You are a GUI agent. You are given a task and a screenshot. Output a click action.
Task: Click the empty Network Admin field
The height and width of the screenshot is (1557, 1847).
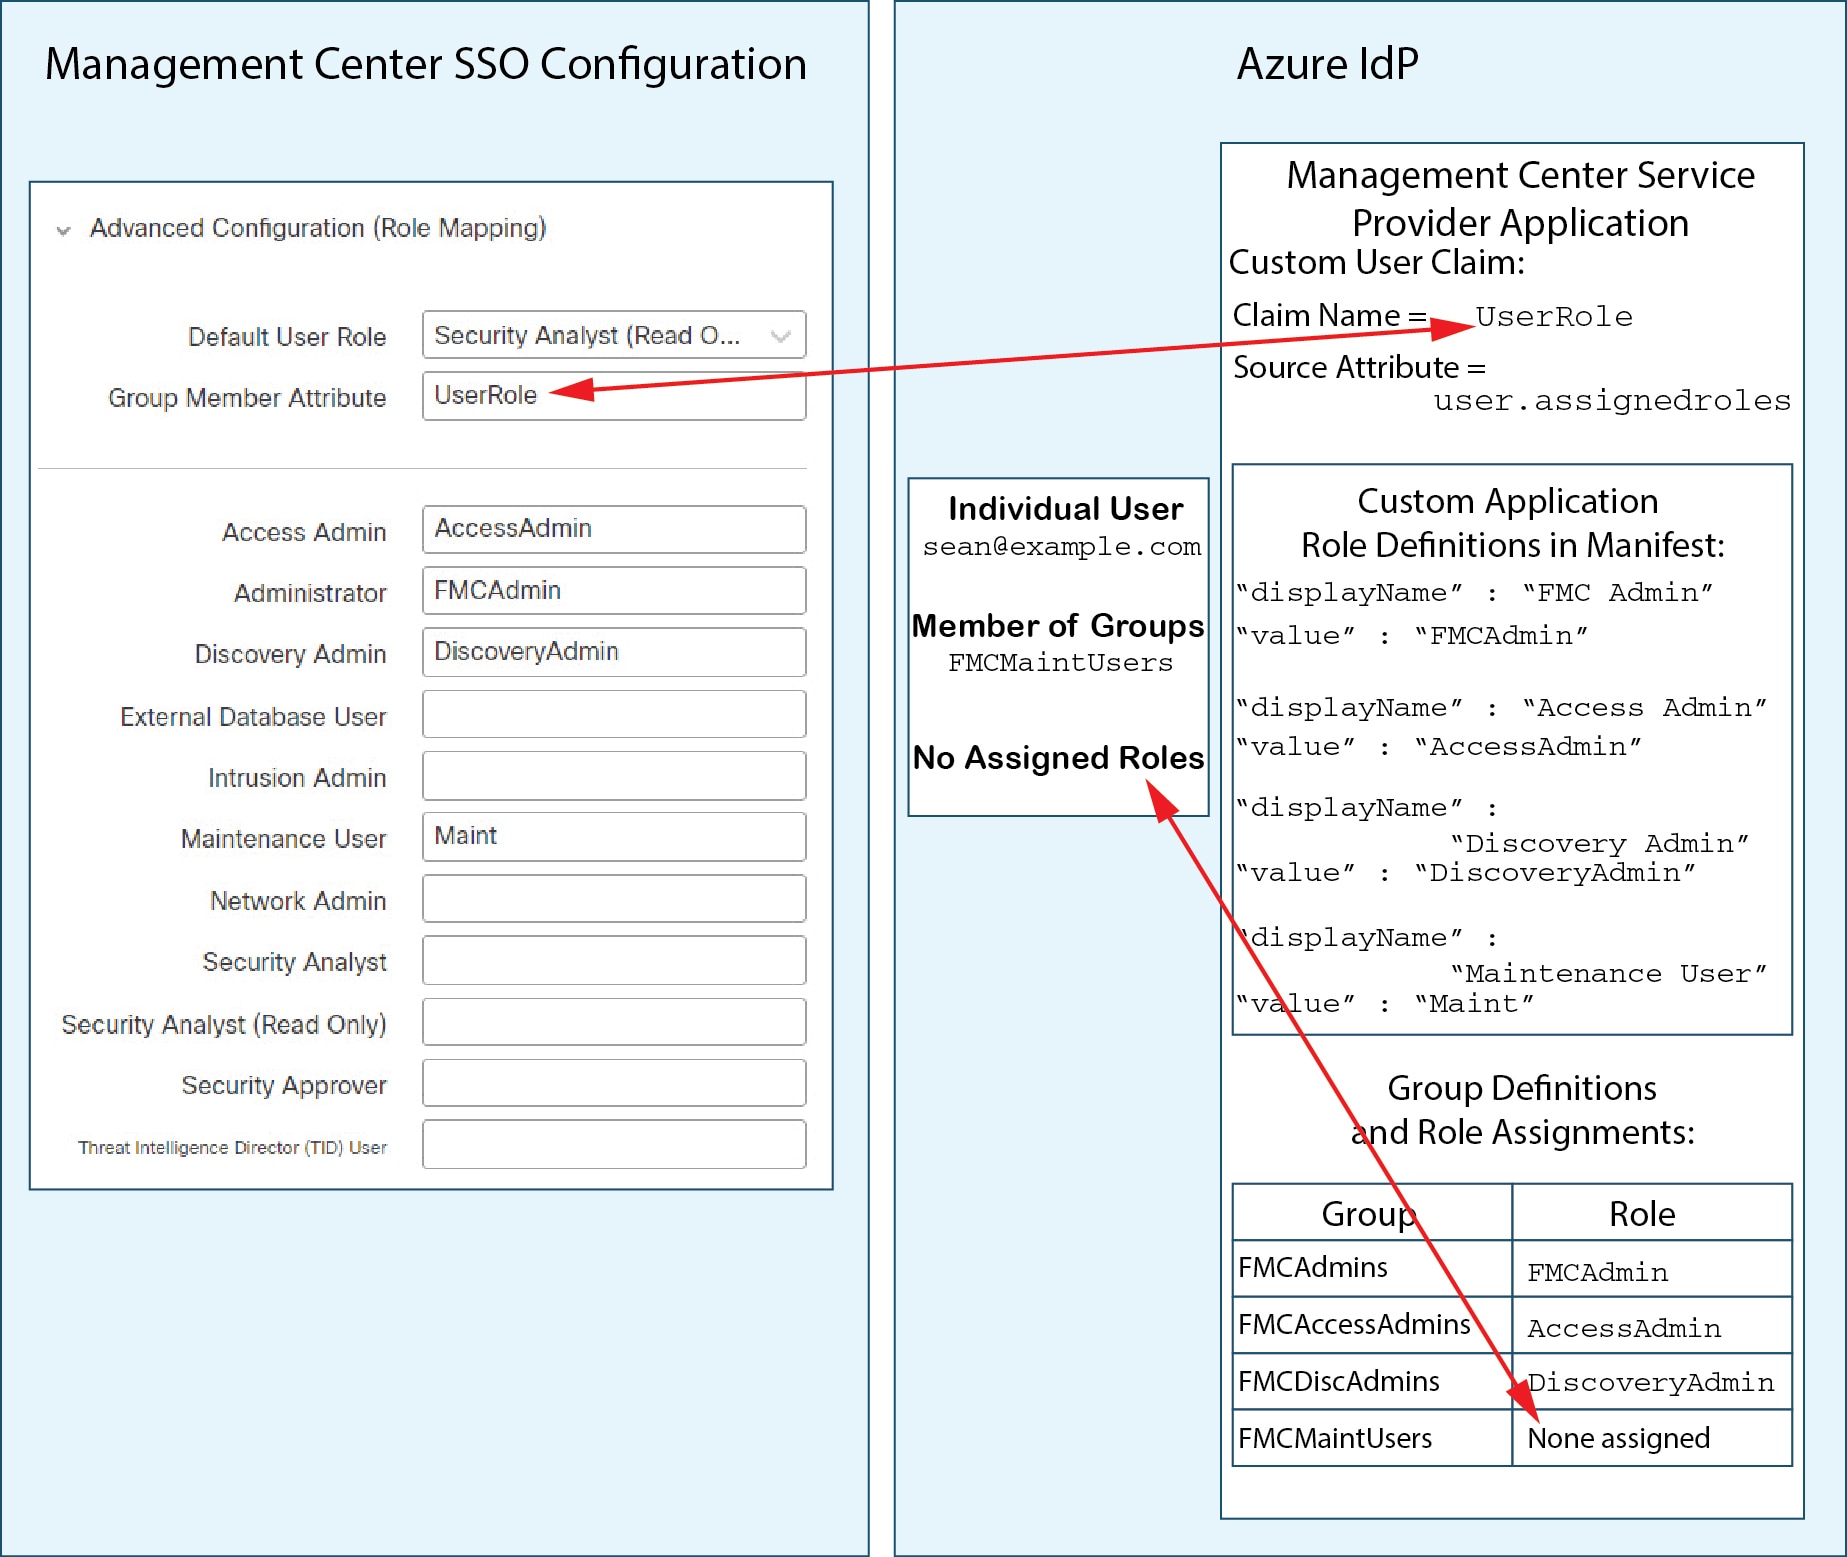[614, 898]
